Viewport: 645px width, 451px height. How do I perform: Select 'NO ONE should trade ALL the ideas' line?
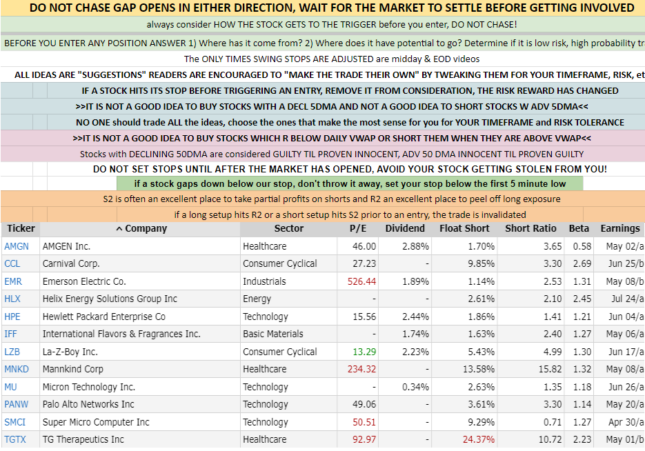(350, 123)
